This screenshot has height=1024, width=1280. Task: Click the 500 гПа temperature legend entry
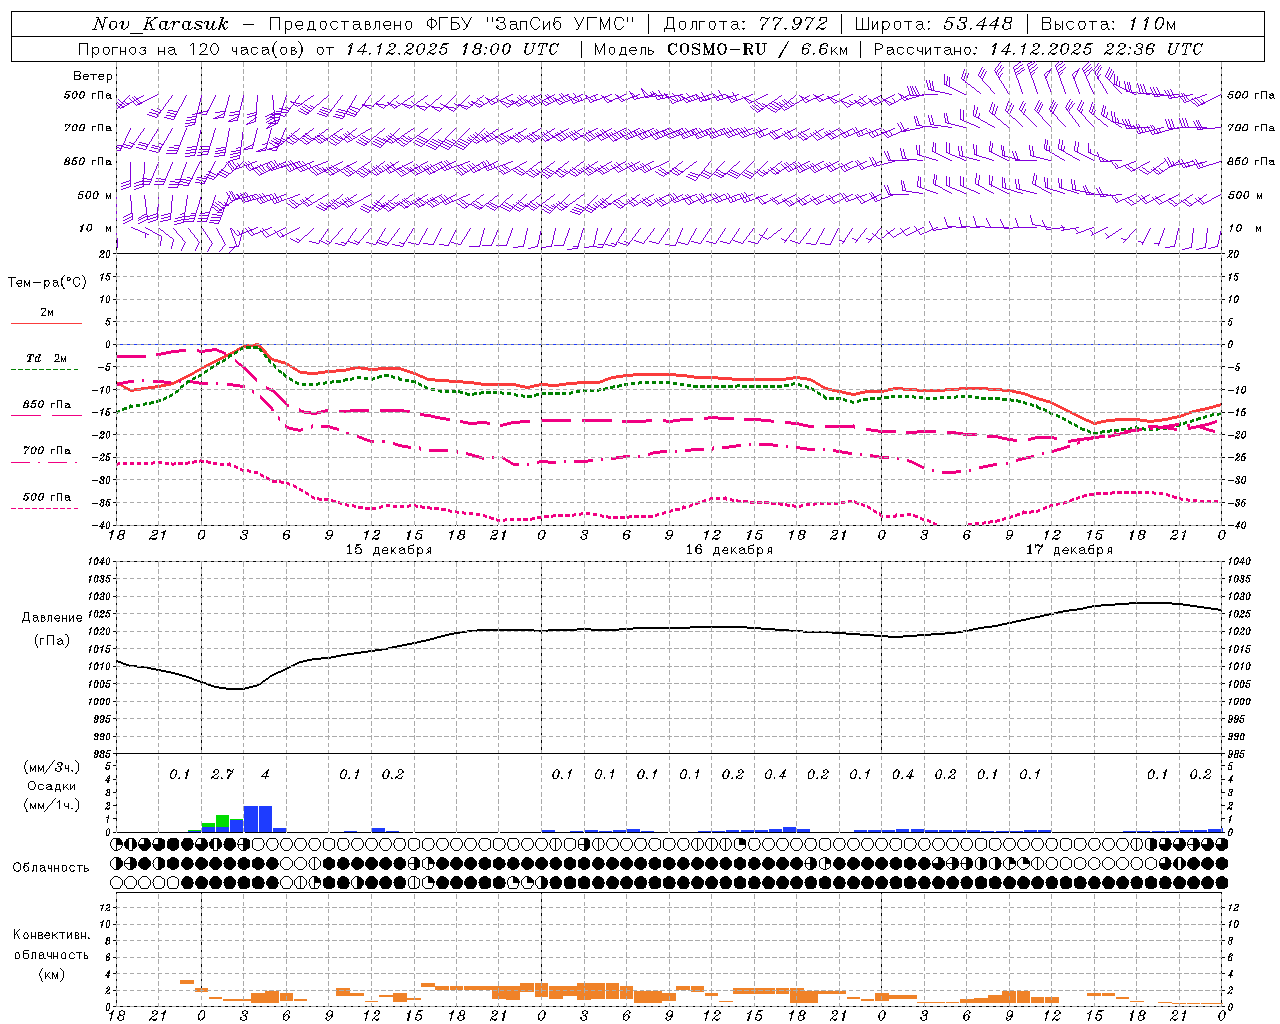46,497
